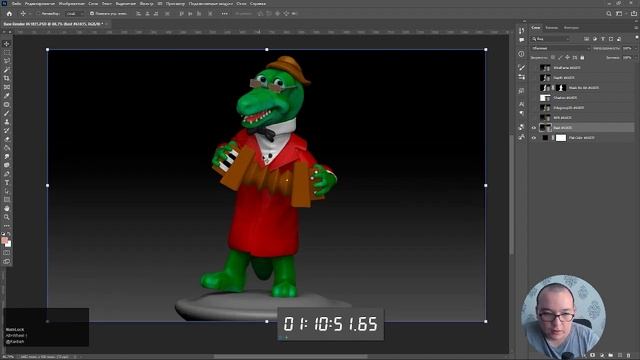This screenshot has height=360, width=640.
Task: Select the Dodge tool
Action: click(7, 165)
